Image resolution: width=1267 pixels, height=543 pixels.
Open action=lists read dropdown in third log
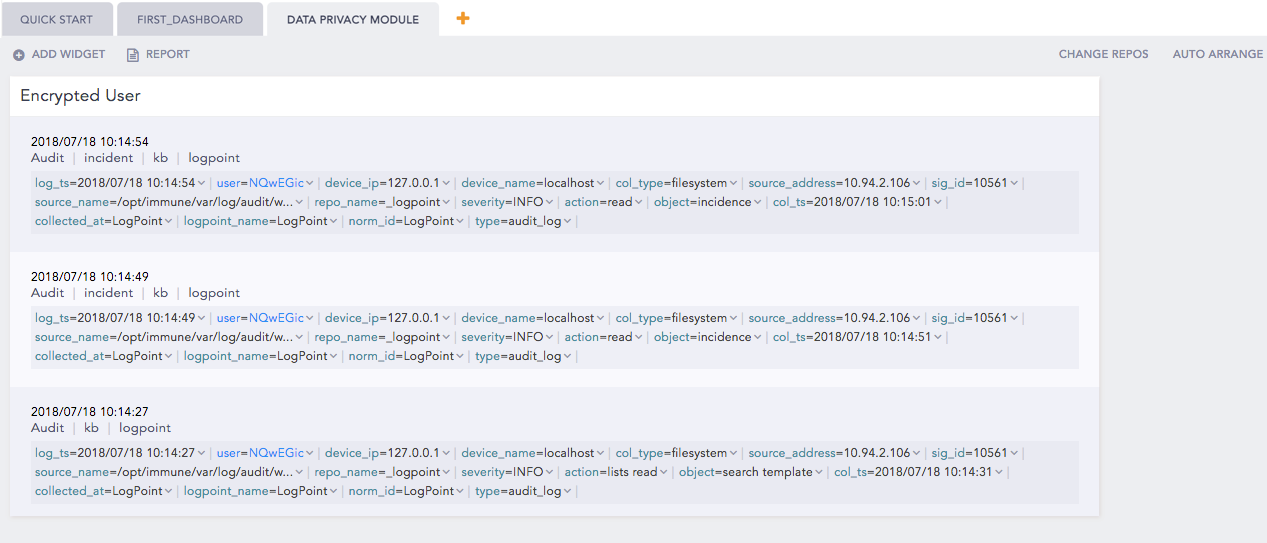pyautogui.click(x=665, y=472)
